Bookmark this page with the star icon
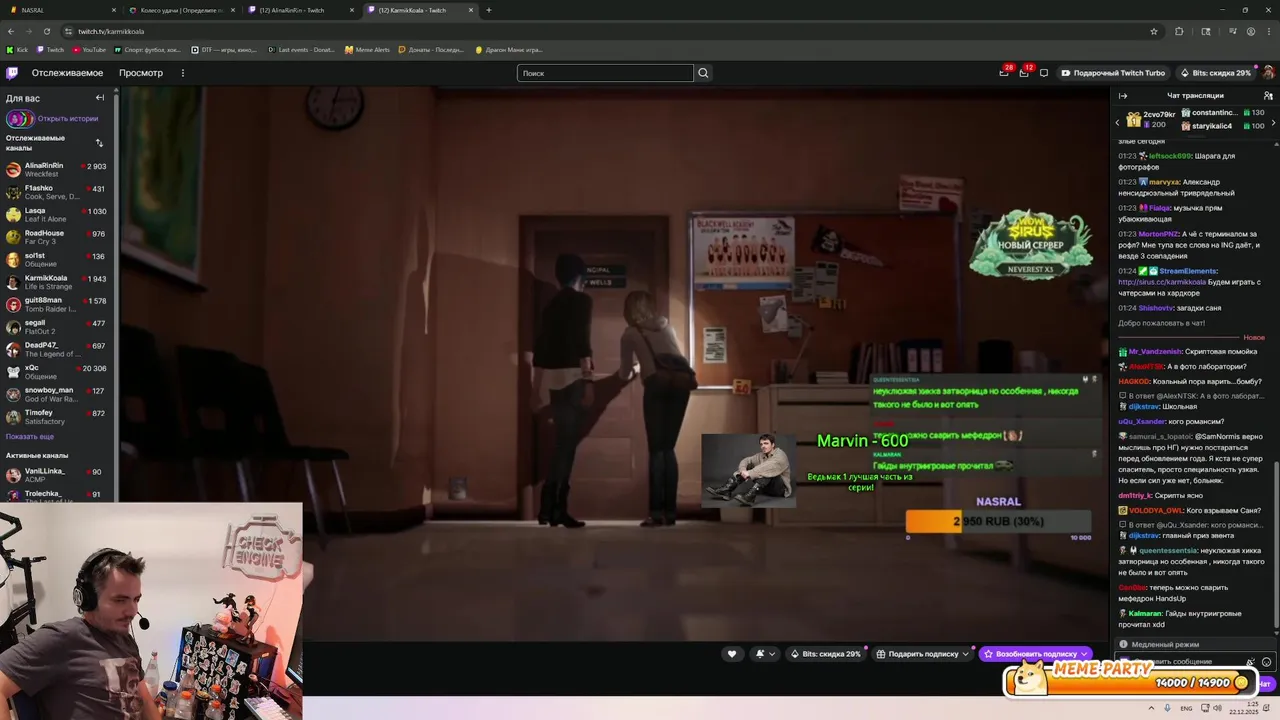 1153,31
